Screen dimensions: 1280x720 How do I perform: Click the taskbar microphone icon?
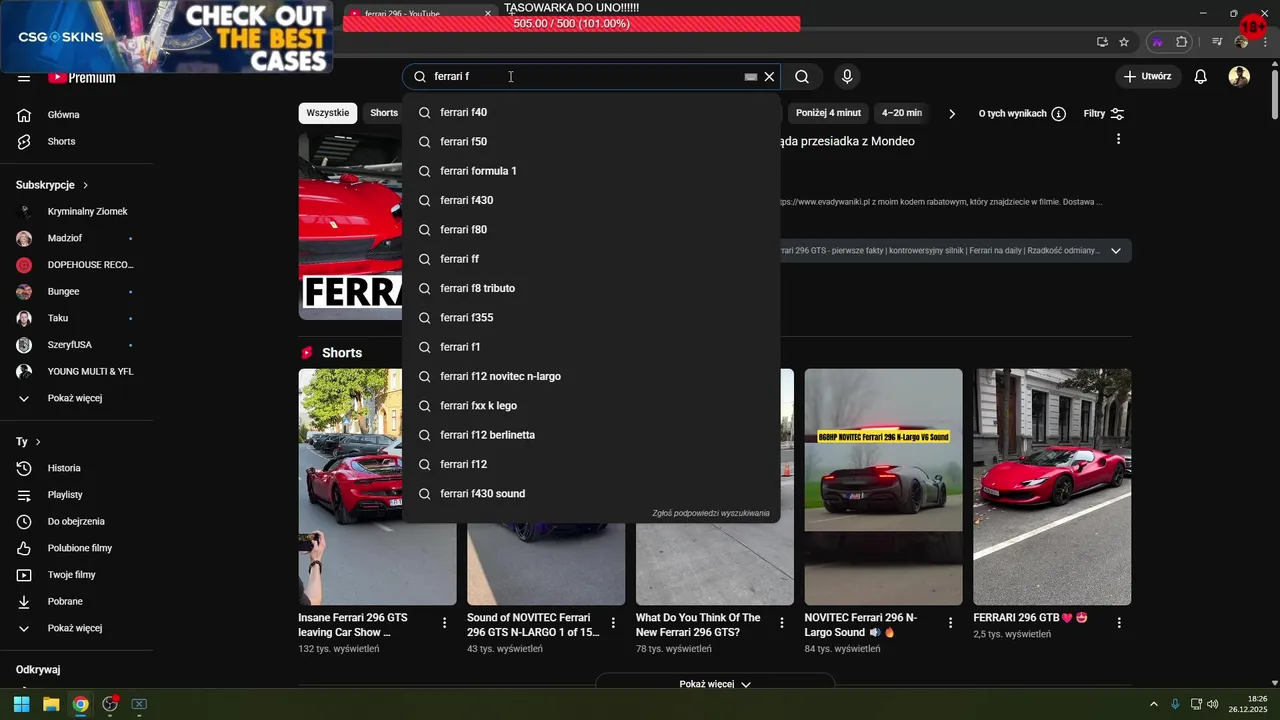coord(1175,704)
